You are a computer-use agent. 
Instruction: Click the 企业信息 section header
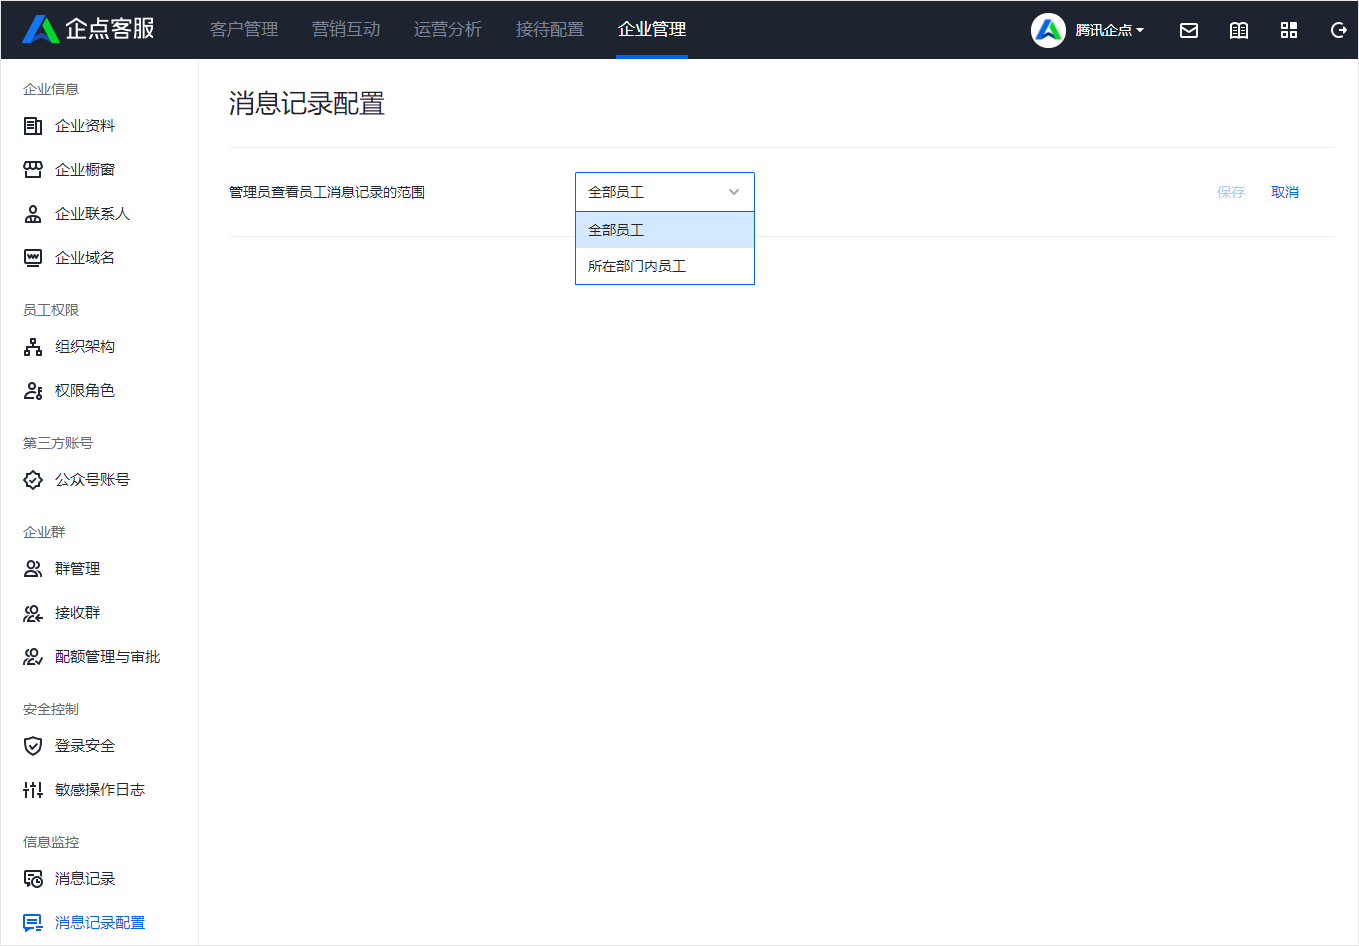(x=51, y=89)
